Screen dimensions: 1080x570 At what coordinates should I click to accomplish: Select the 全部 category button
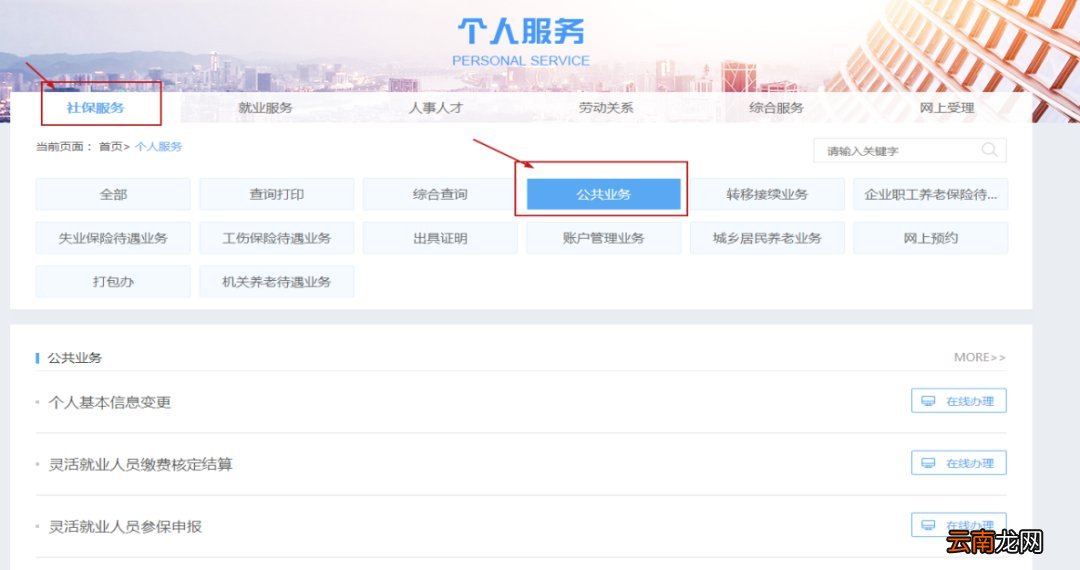click(x=113, y=194)
